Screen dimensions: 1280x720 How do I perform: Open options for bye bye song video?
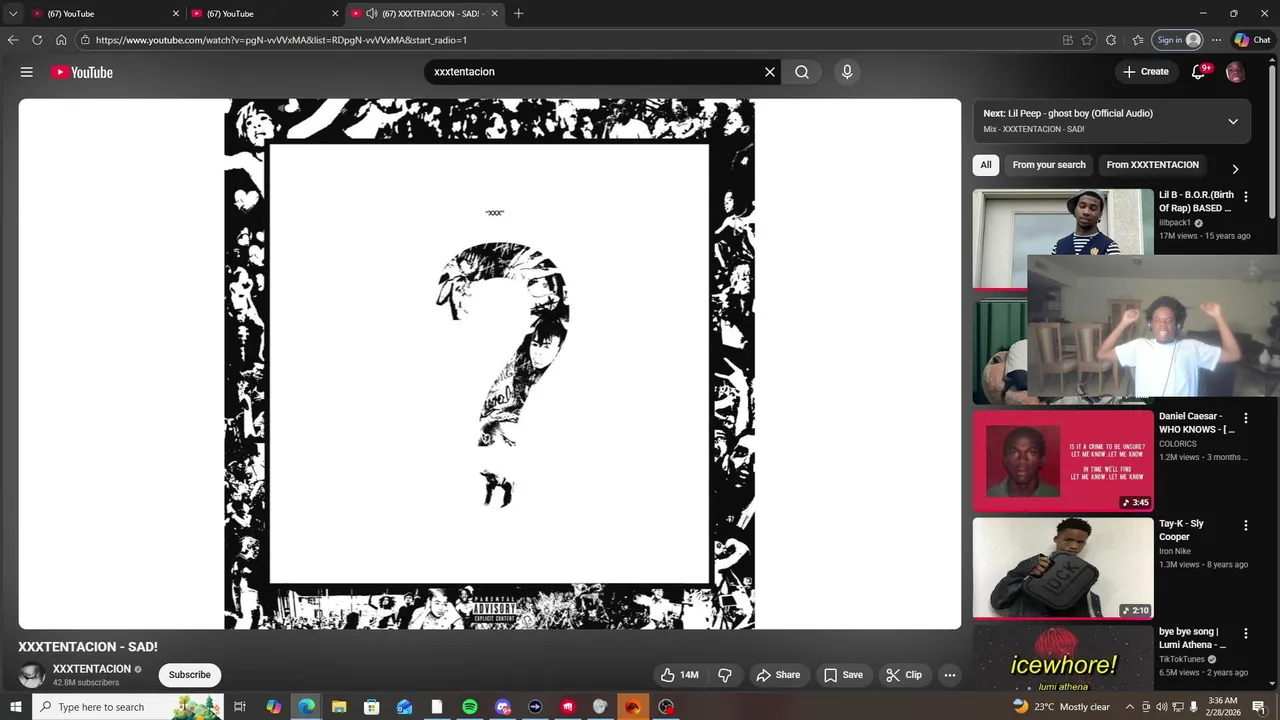pyautogui.click(x=1246, y=633)
